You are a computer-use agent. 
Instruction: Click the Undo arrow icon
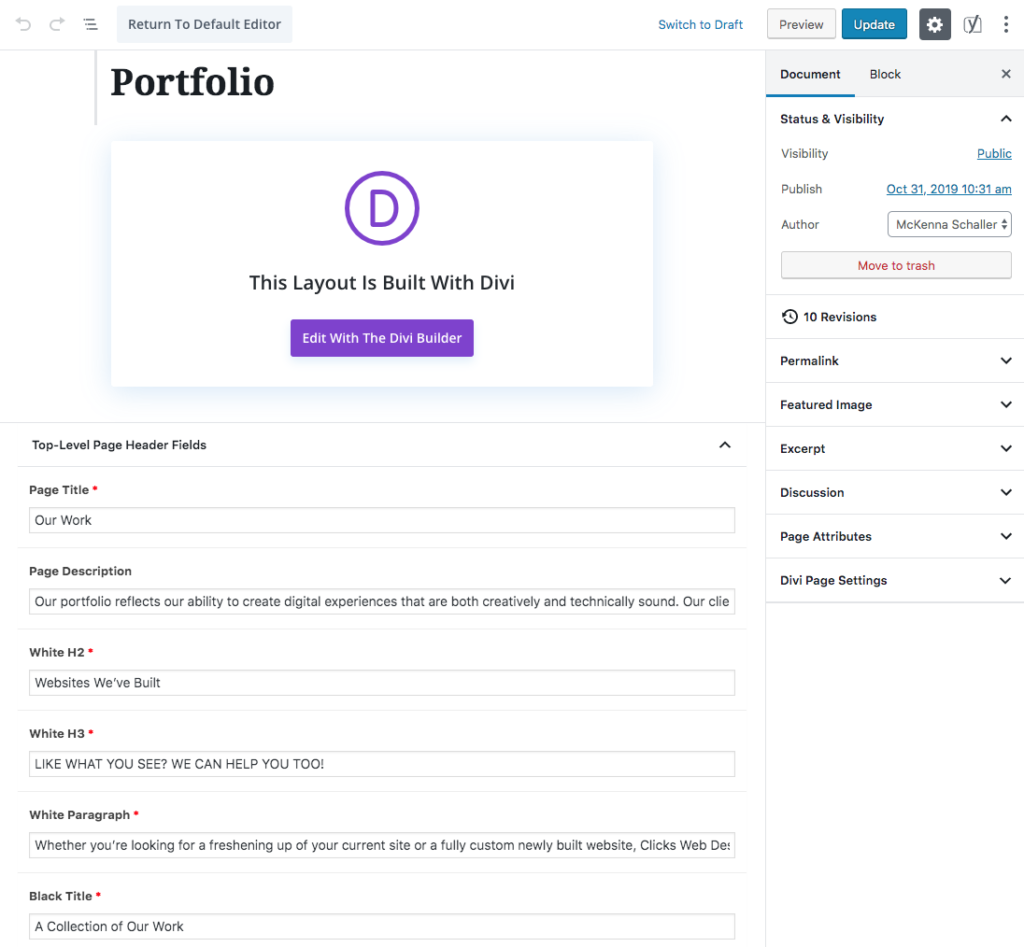coord(21,23)
